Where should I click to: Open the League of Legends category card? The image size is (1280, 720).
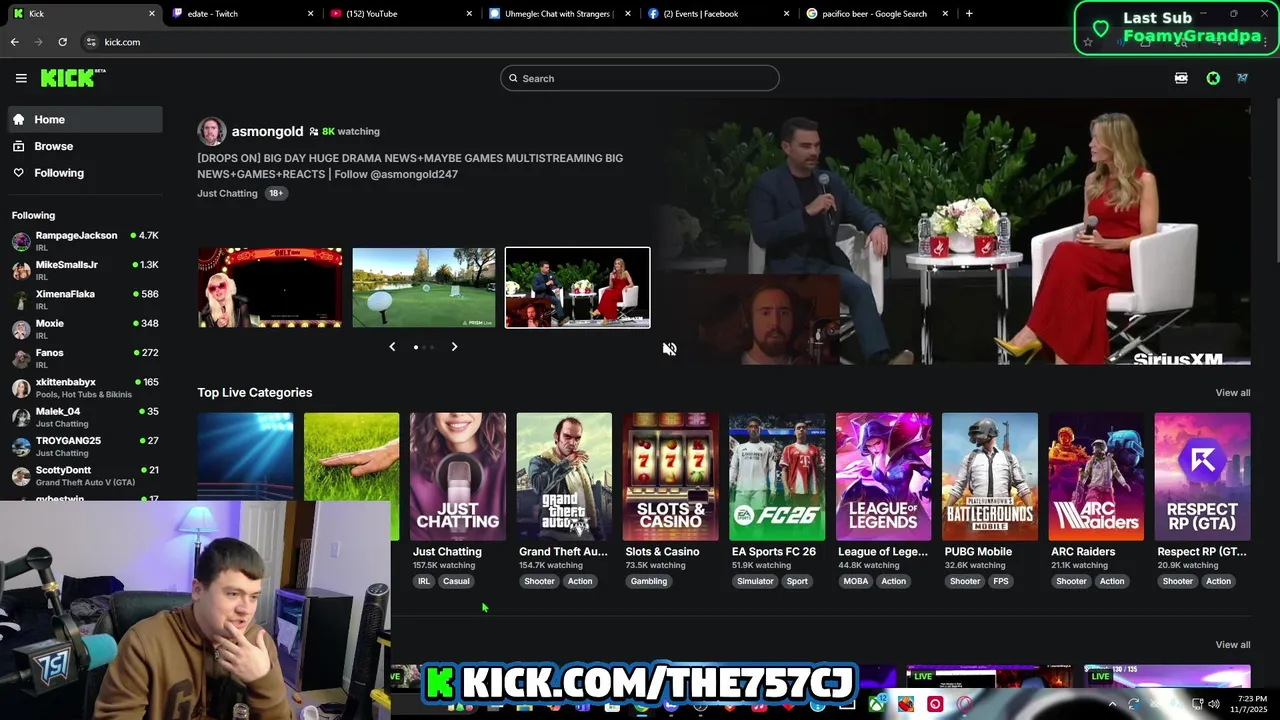(883, 477)
